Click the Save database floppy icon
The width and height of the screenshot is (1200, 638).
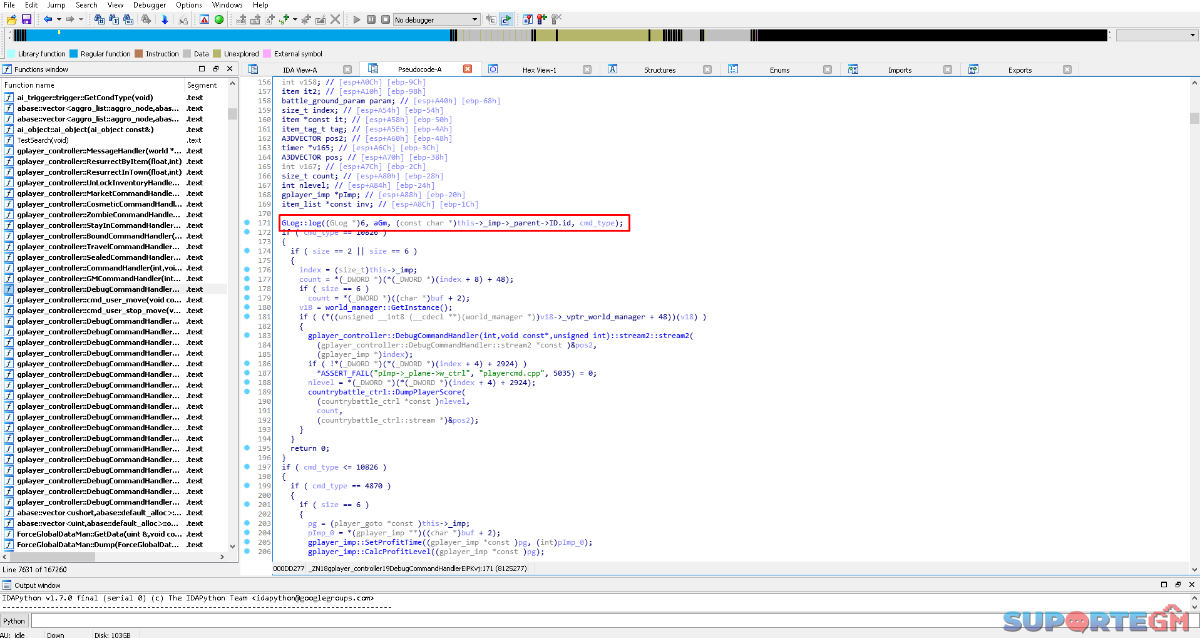click(26, 19)
